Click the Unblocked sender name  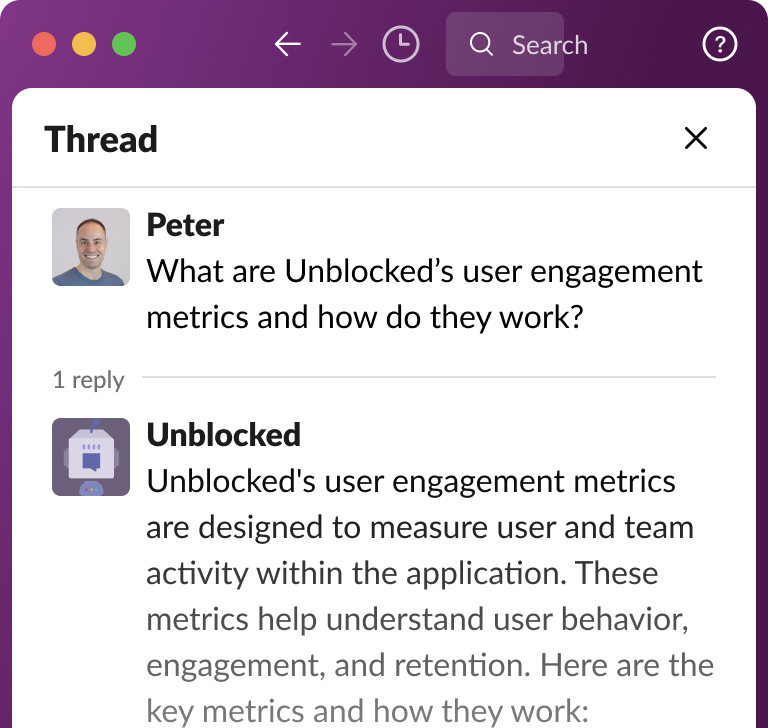[x=223, y=435]
